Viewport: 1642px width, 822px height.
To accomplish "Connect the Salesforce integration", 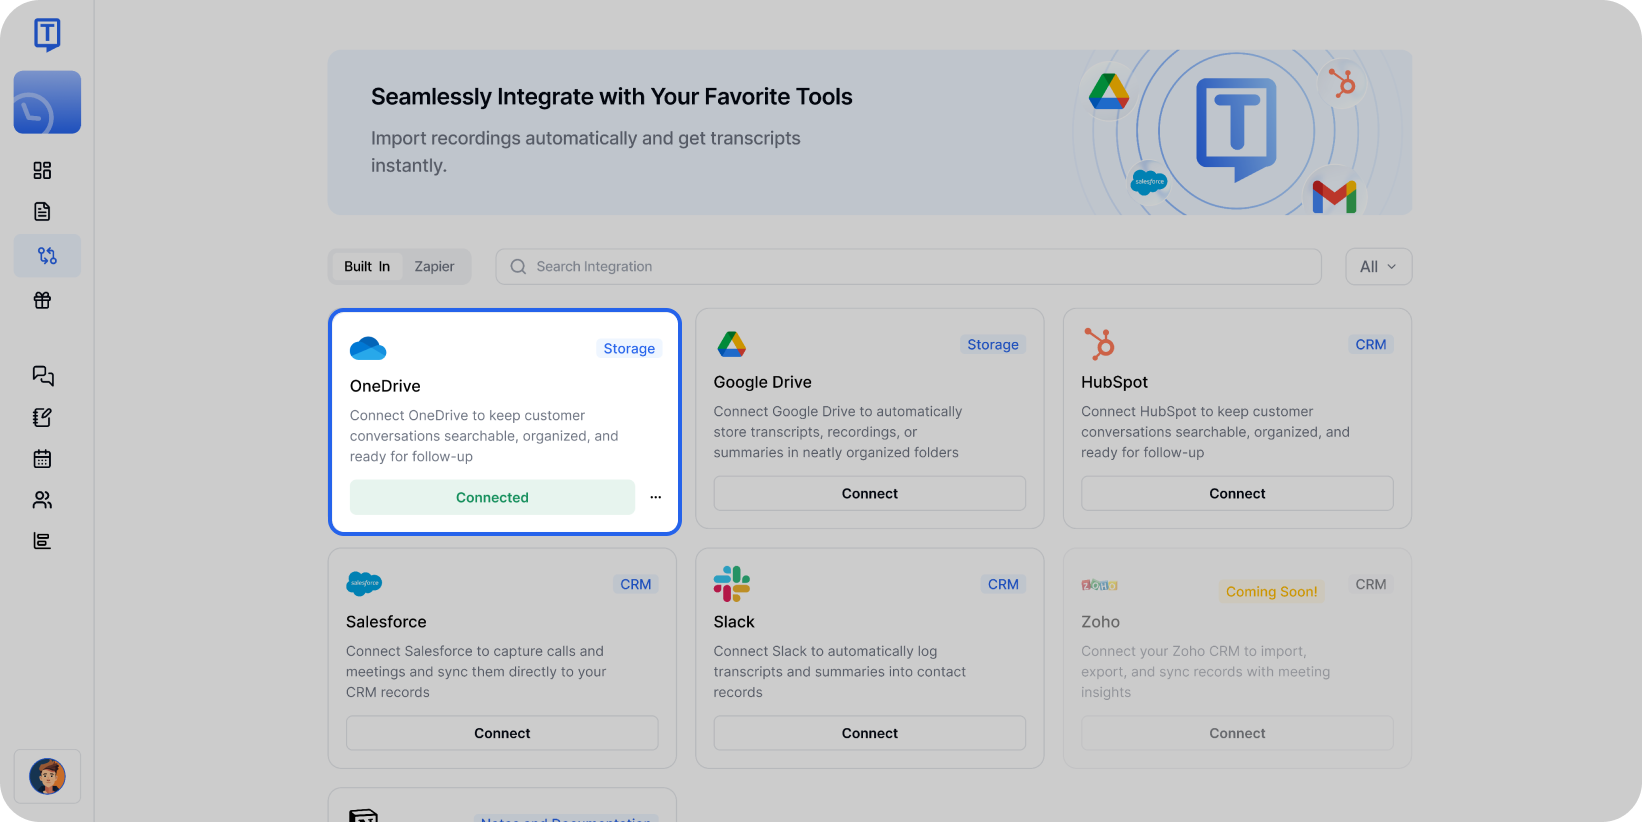I will (502, 733).
